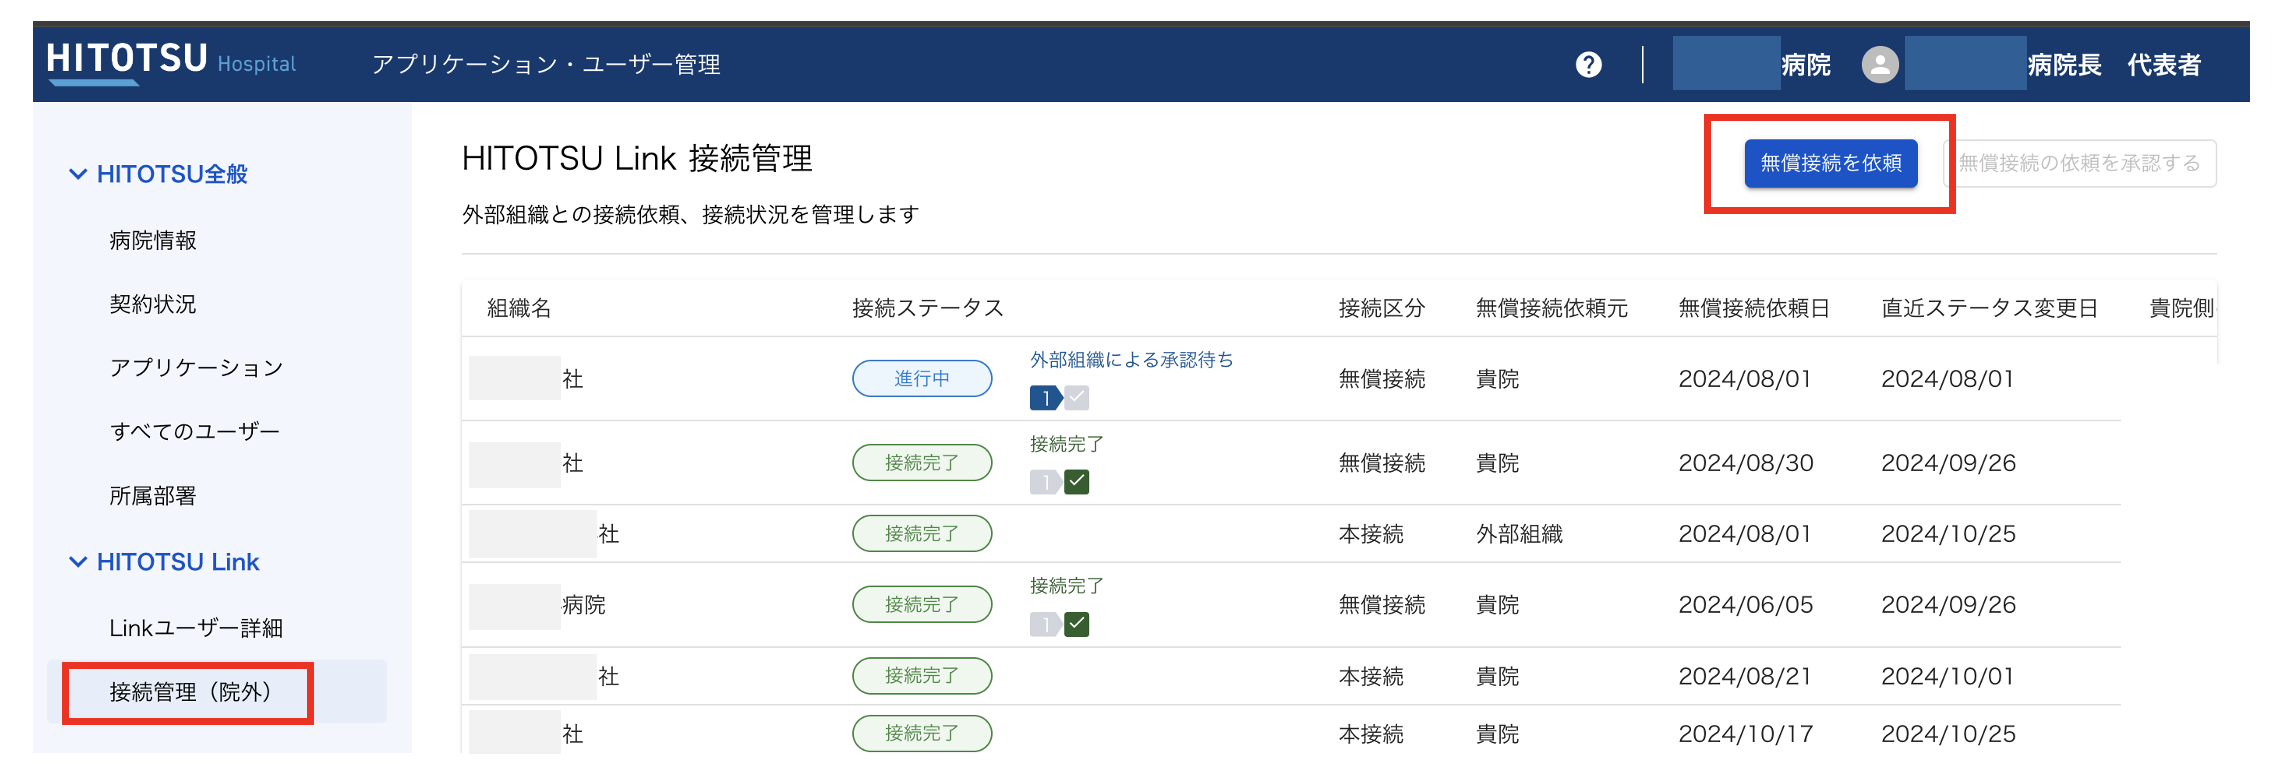Click the 無償接続依頼日 column header
The width and height of the screenshot is (2286, 782).
pyautogui.click(x=1754, y=308)
